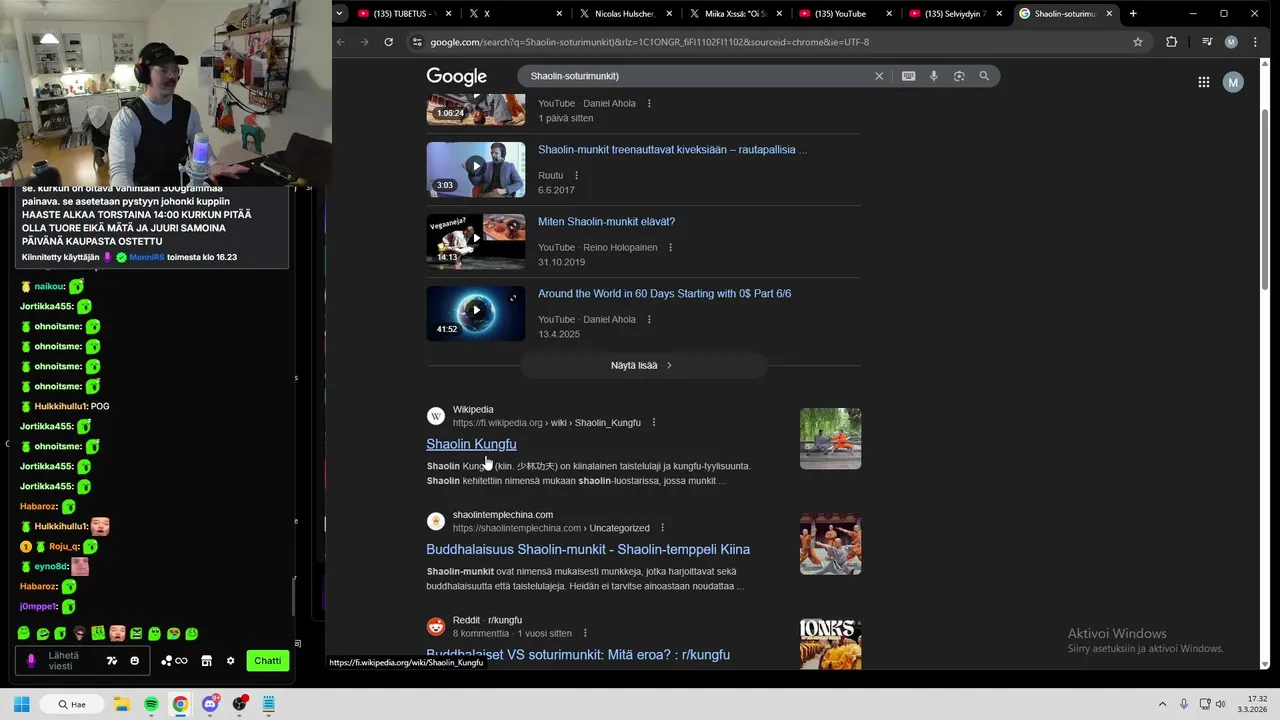Open Google account M avatar
The height and width of the screenshot is (720, 1280).
click(1233, 82)
